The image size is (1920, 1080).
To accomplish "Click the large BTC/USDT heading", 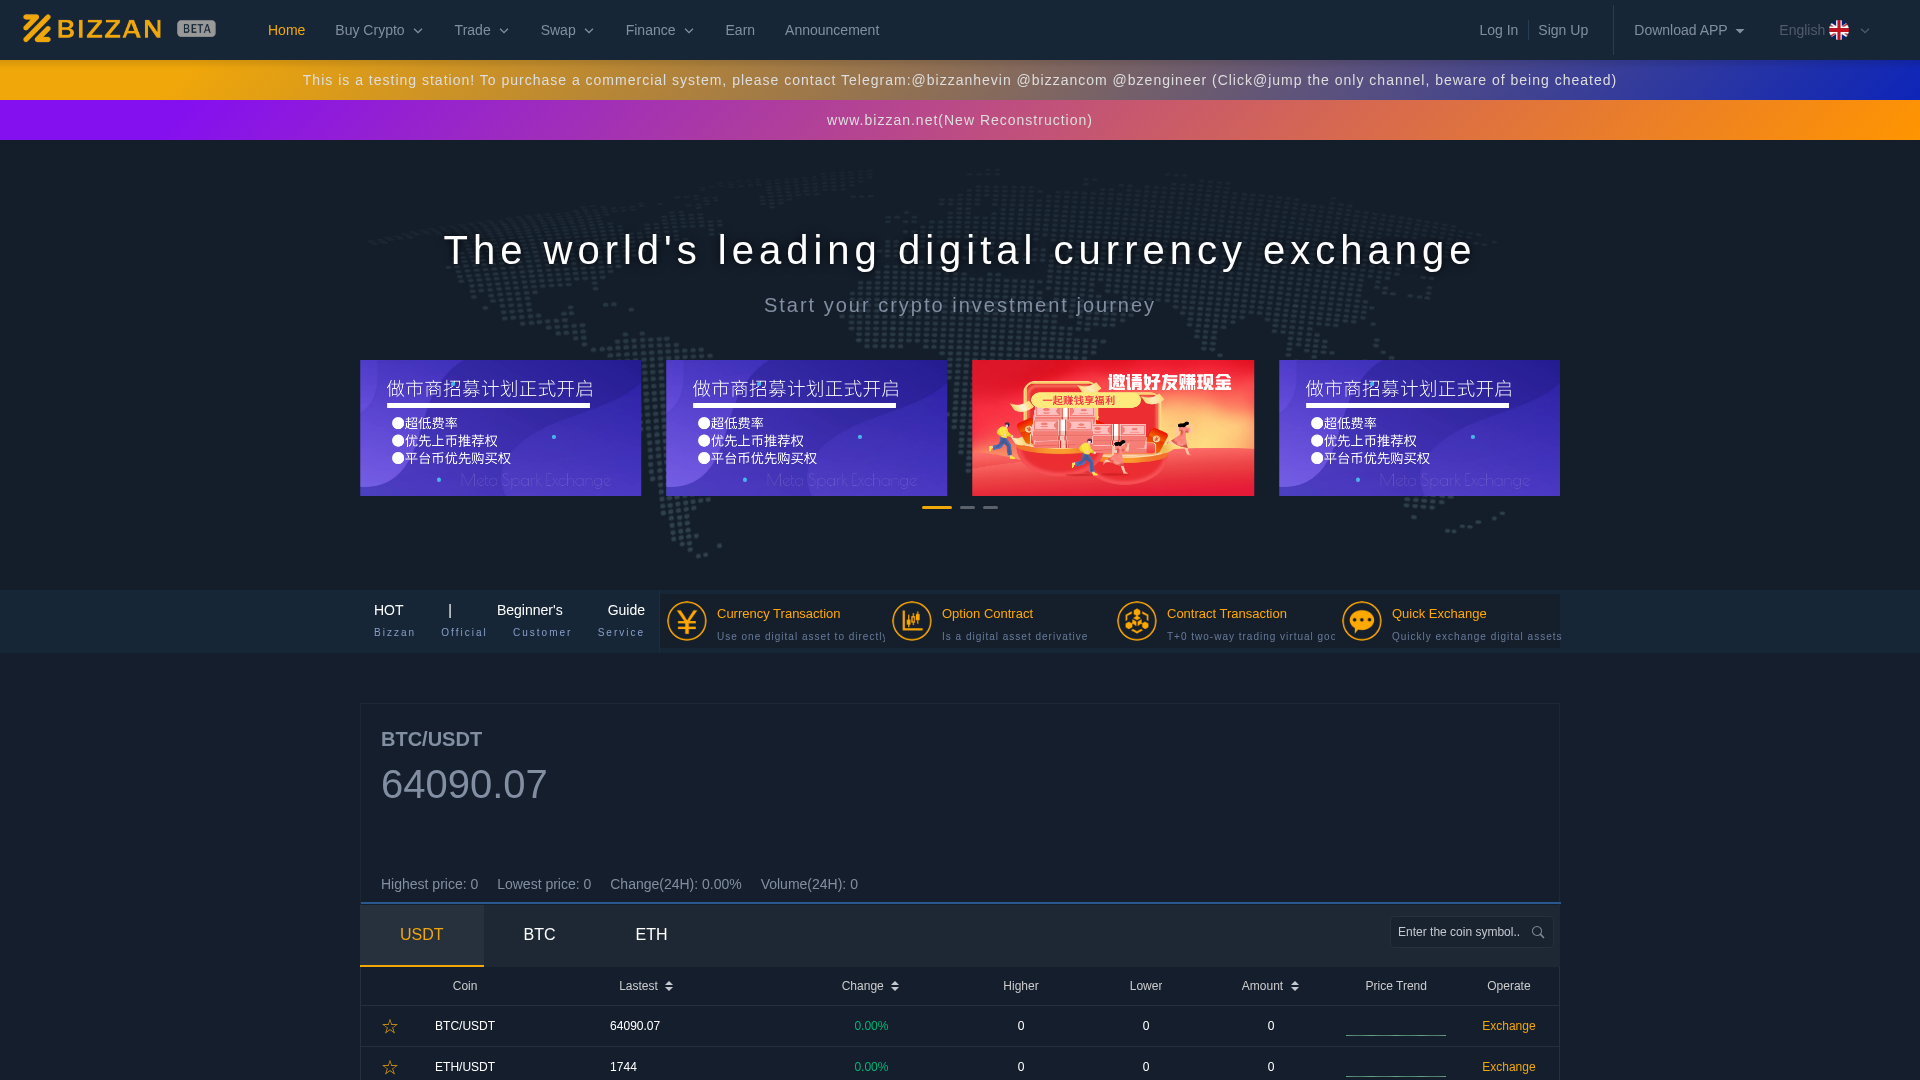I will point(431,739).
